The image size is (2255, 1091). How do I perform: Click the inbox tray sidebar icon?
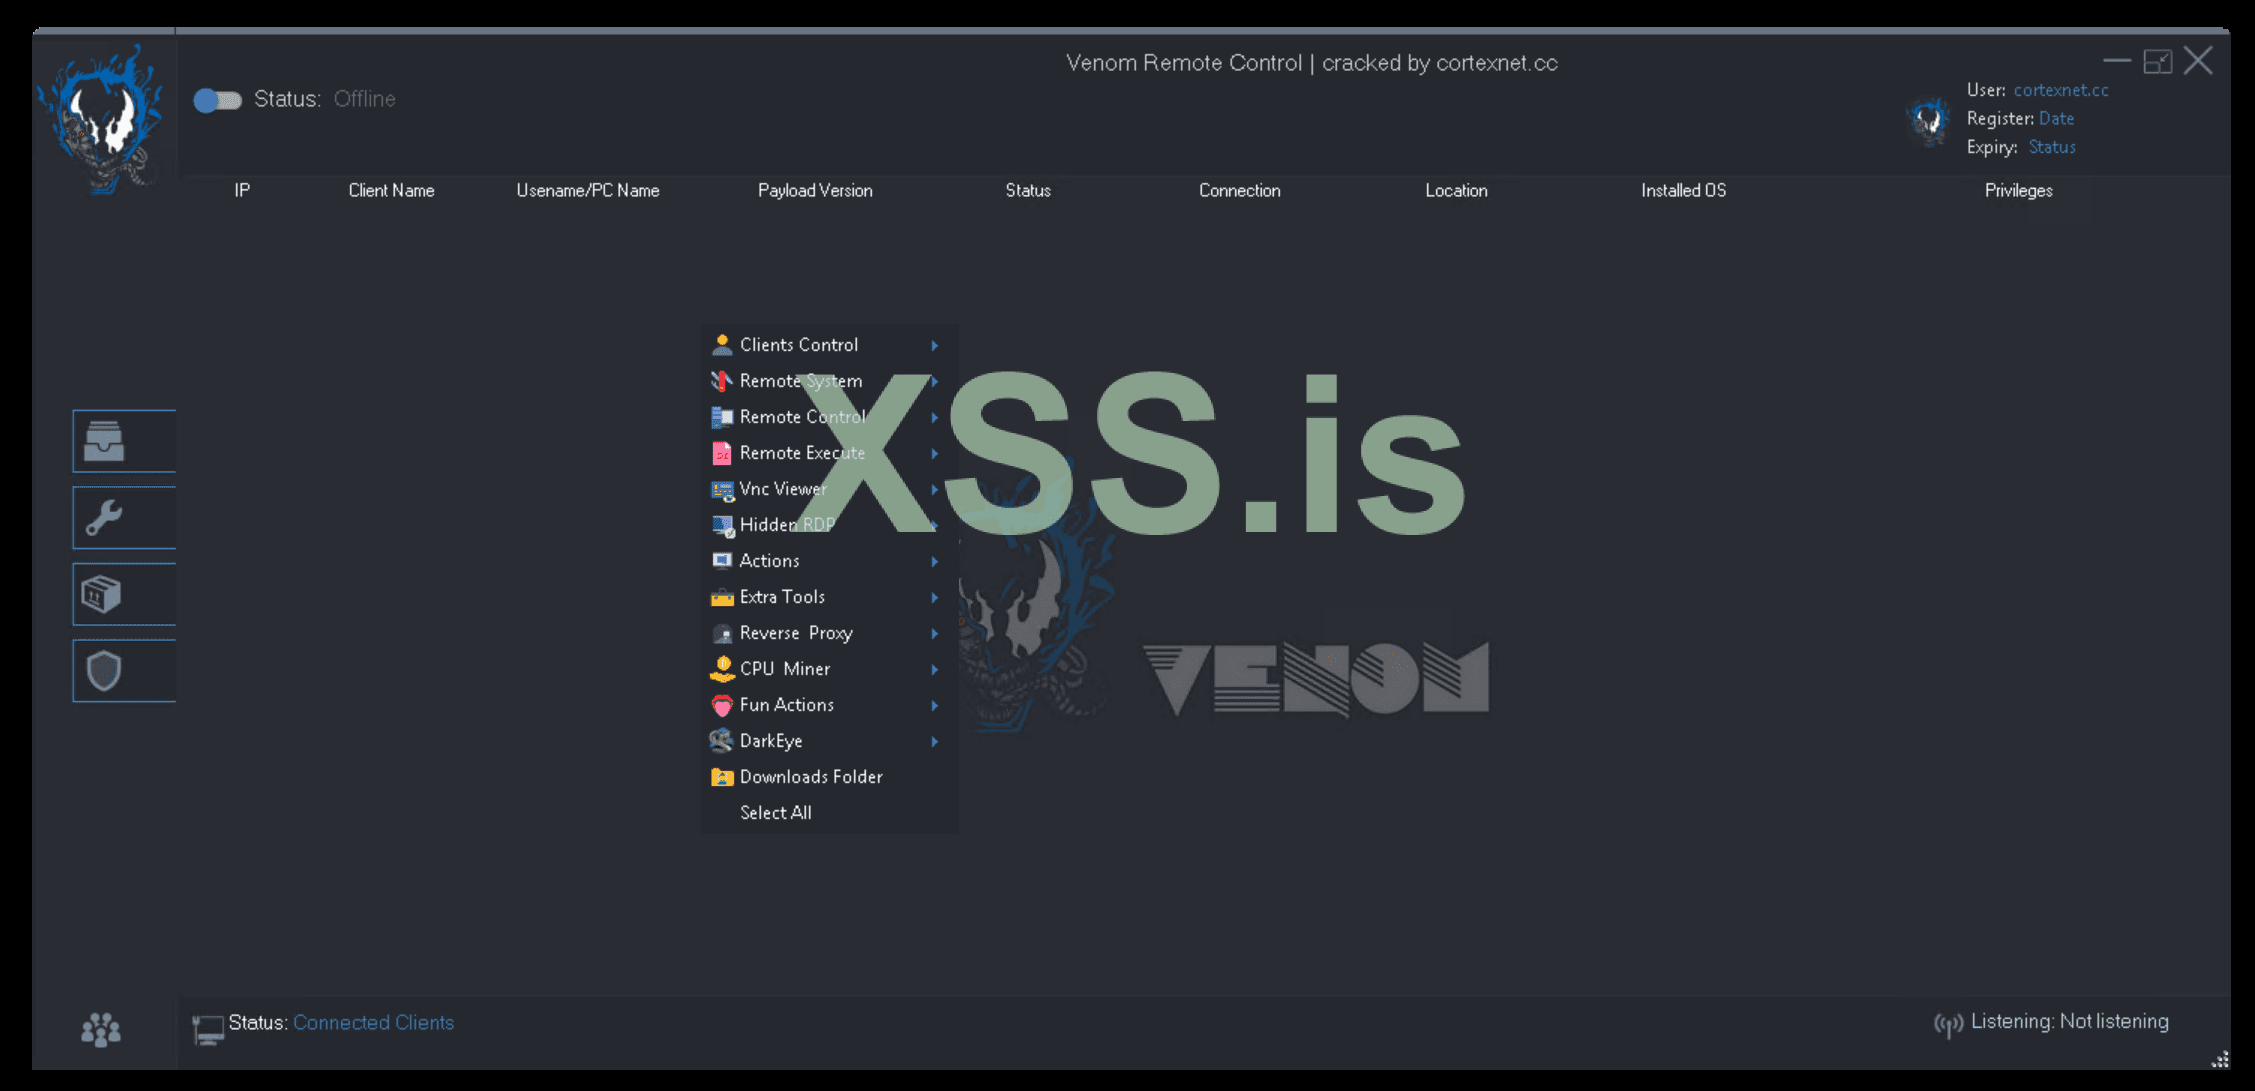(104, 441)
